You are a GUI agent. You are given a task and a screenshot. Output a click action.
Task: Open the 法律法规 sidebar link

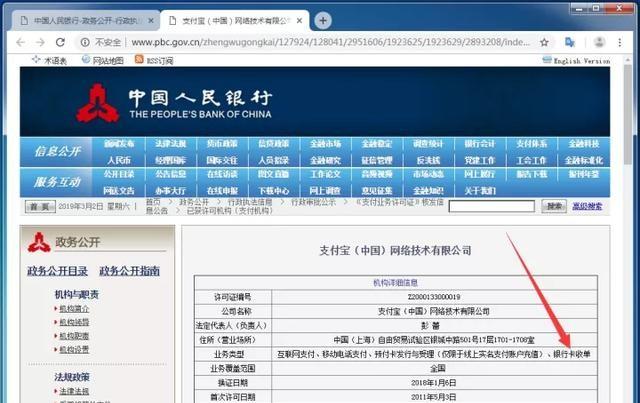[x=74, y=391]
